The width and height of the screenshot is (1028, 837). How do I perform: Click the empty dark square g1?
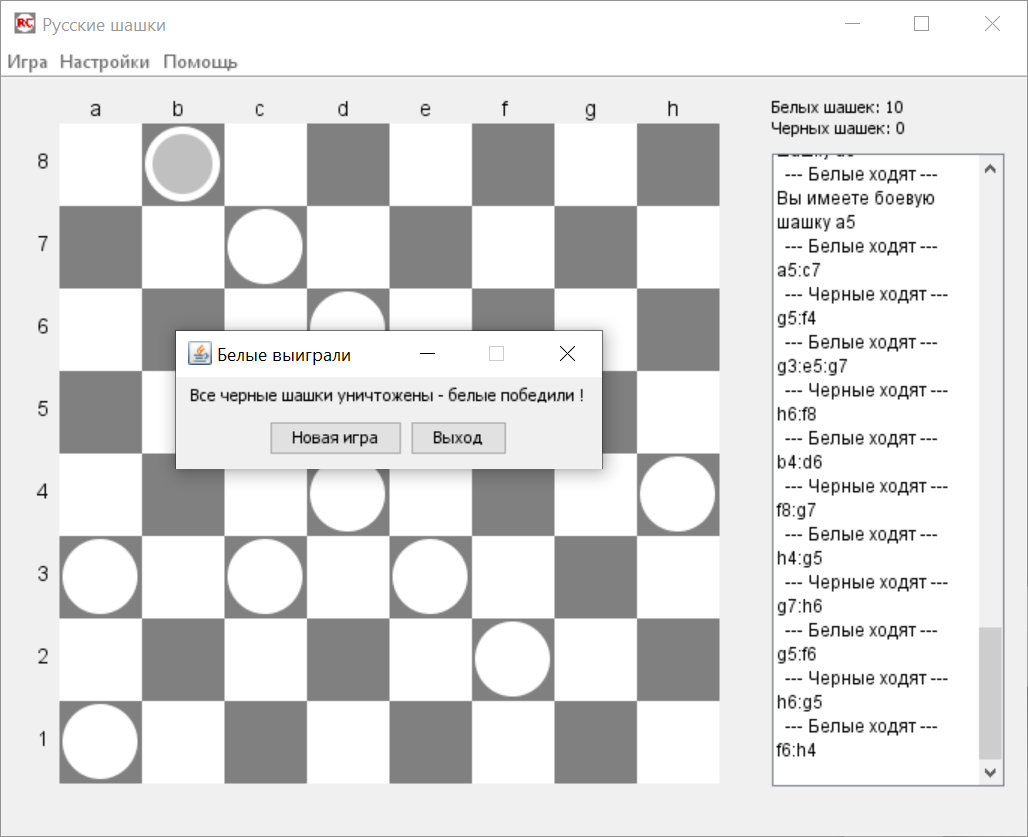[595, 741]
